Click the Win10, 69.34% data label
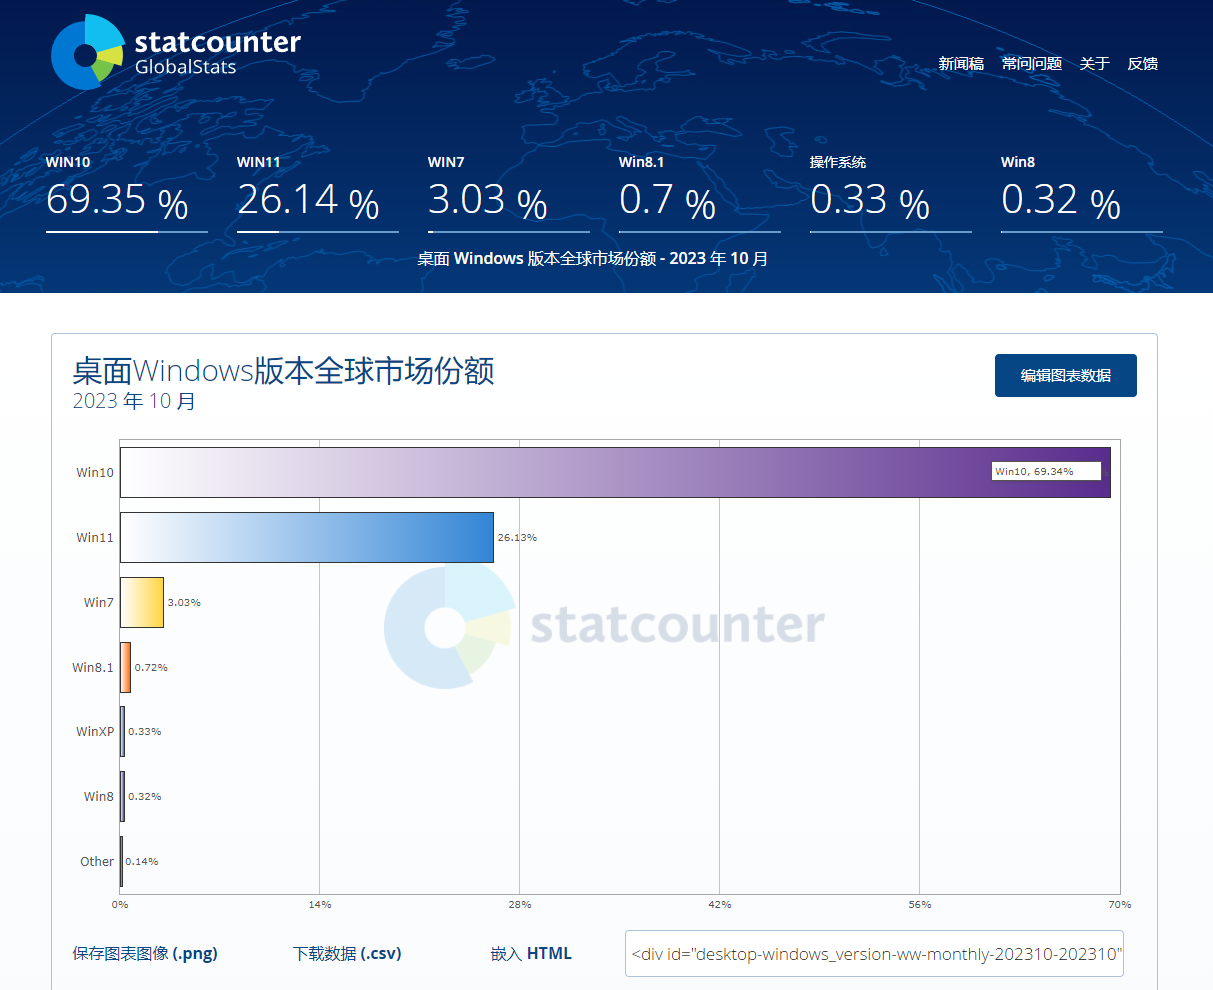1213x990 pixels. 1046,470
